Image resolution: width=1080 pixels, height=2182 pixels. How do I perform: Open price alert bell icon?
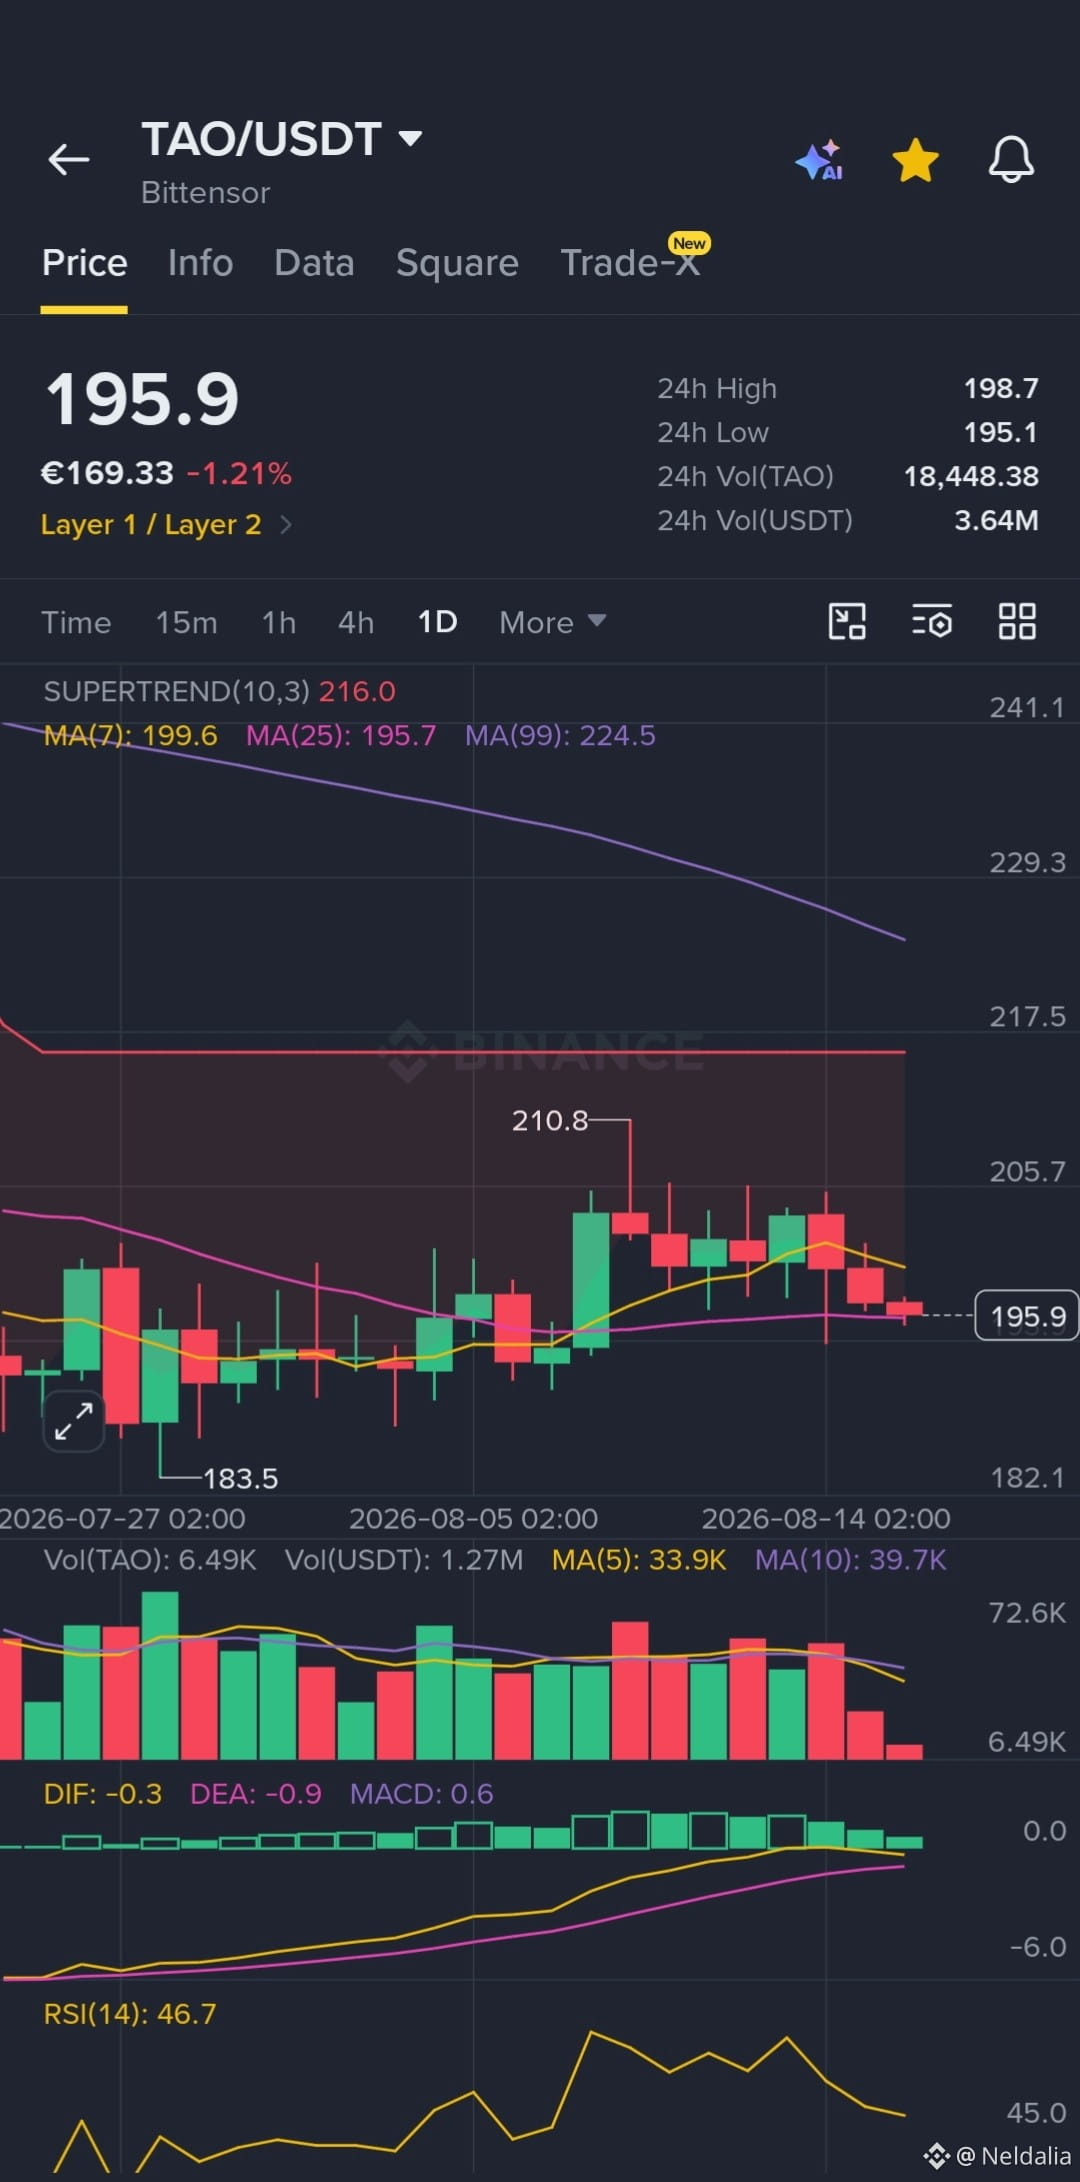coord(1011,159)
